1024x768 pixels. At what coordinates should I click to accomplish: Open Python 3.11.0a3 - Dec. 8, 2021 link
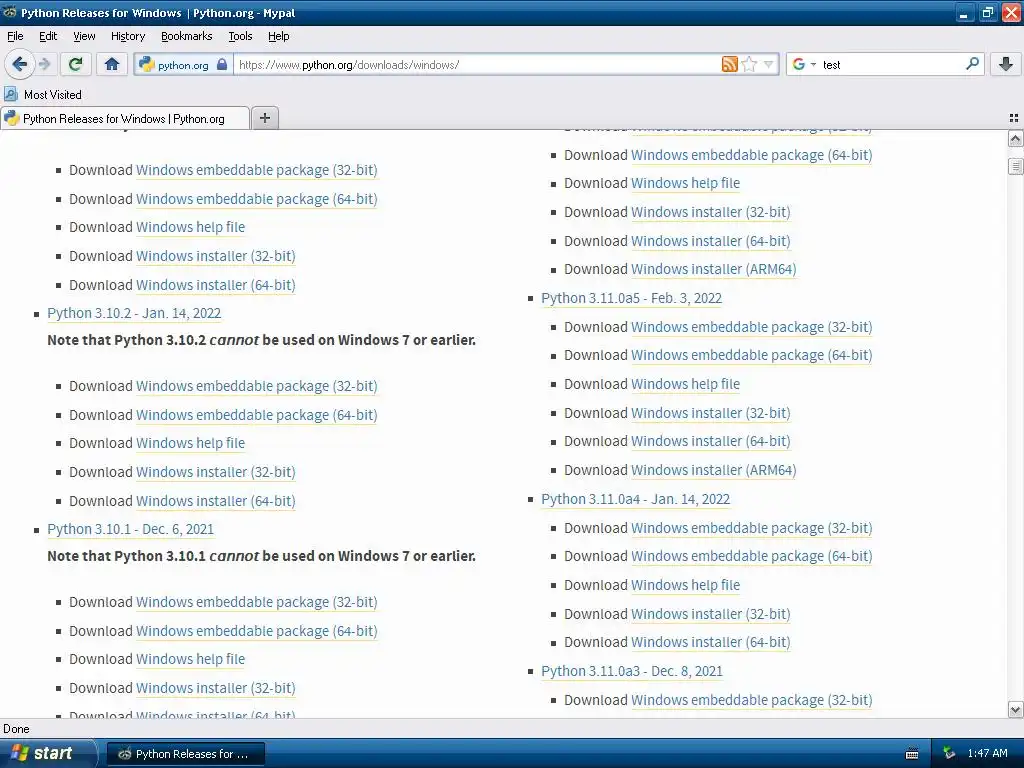(632, 671)
